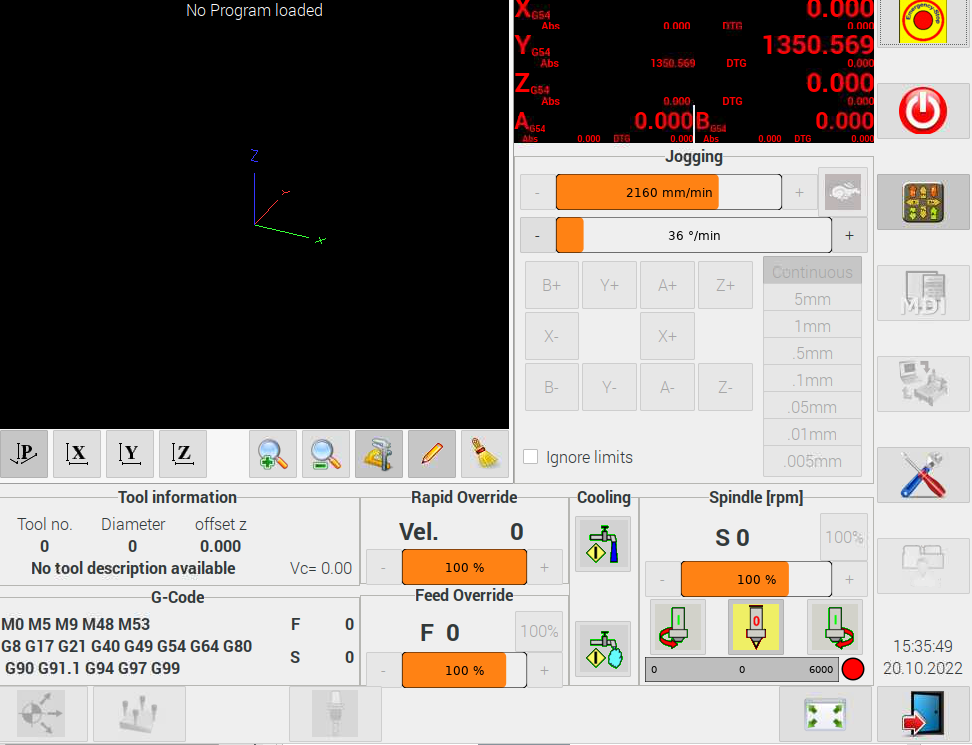The width and height of the screenshot is (972, 745).
Task: Open the settings tools page
Action: 922,474
